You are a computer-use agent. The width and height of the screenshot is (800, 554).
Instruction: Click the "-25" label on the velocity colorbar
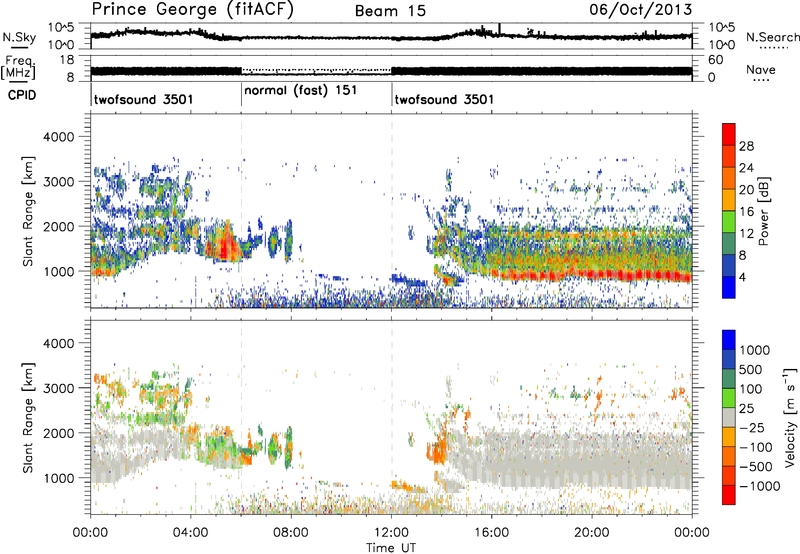751,428
